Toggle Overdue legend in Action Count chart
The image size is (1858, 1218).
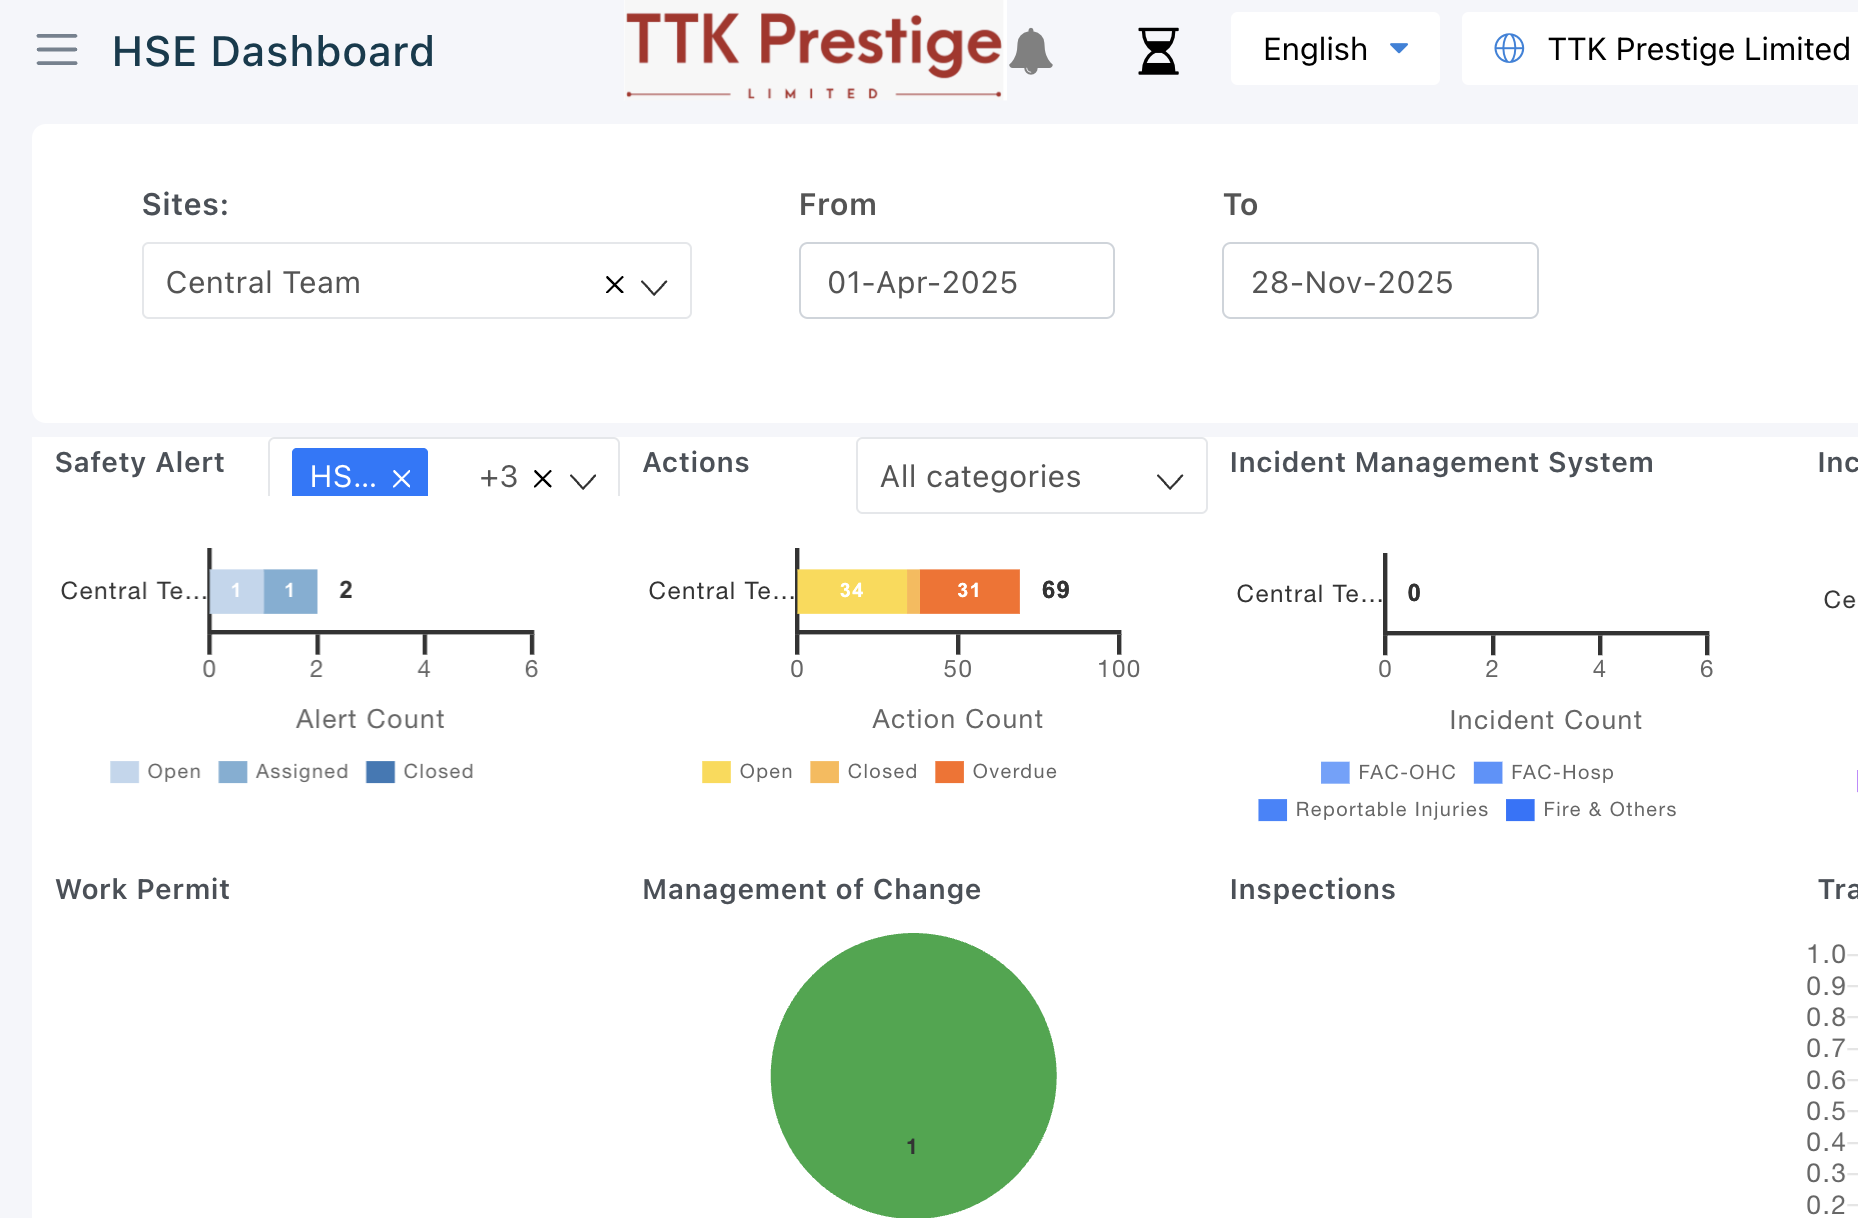click(x=996, y=771)
